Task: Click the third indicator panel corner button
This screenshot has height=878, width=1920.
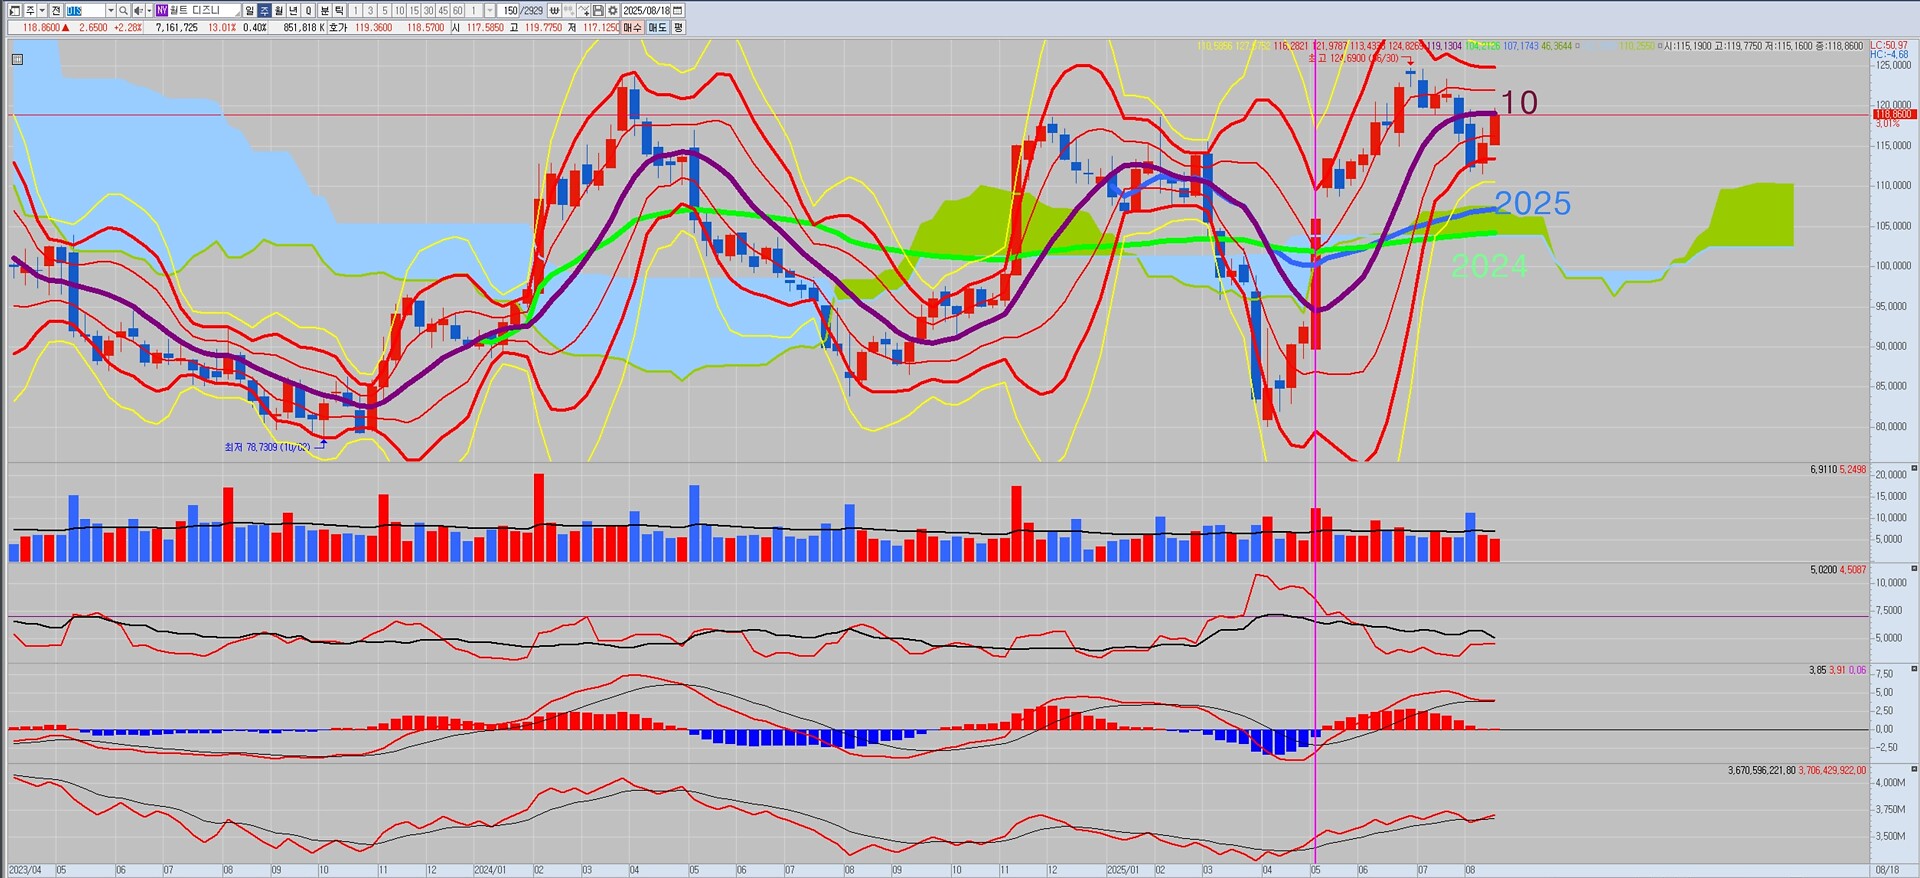Action: click(x=1914, y=568)
